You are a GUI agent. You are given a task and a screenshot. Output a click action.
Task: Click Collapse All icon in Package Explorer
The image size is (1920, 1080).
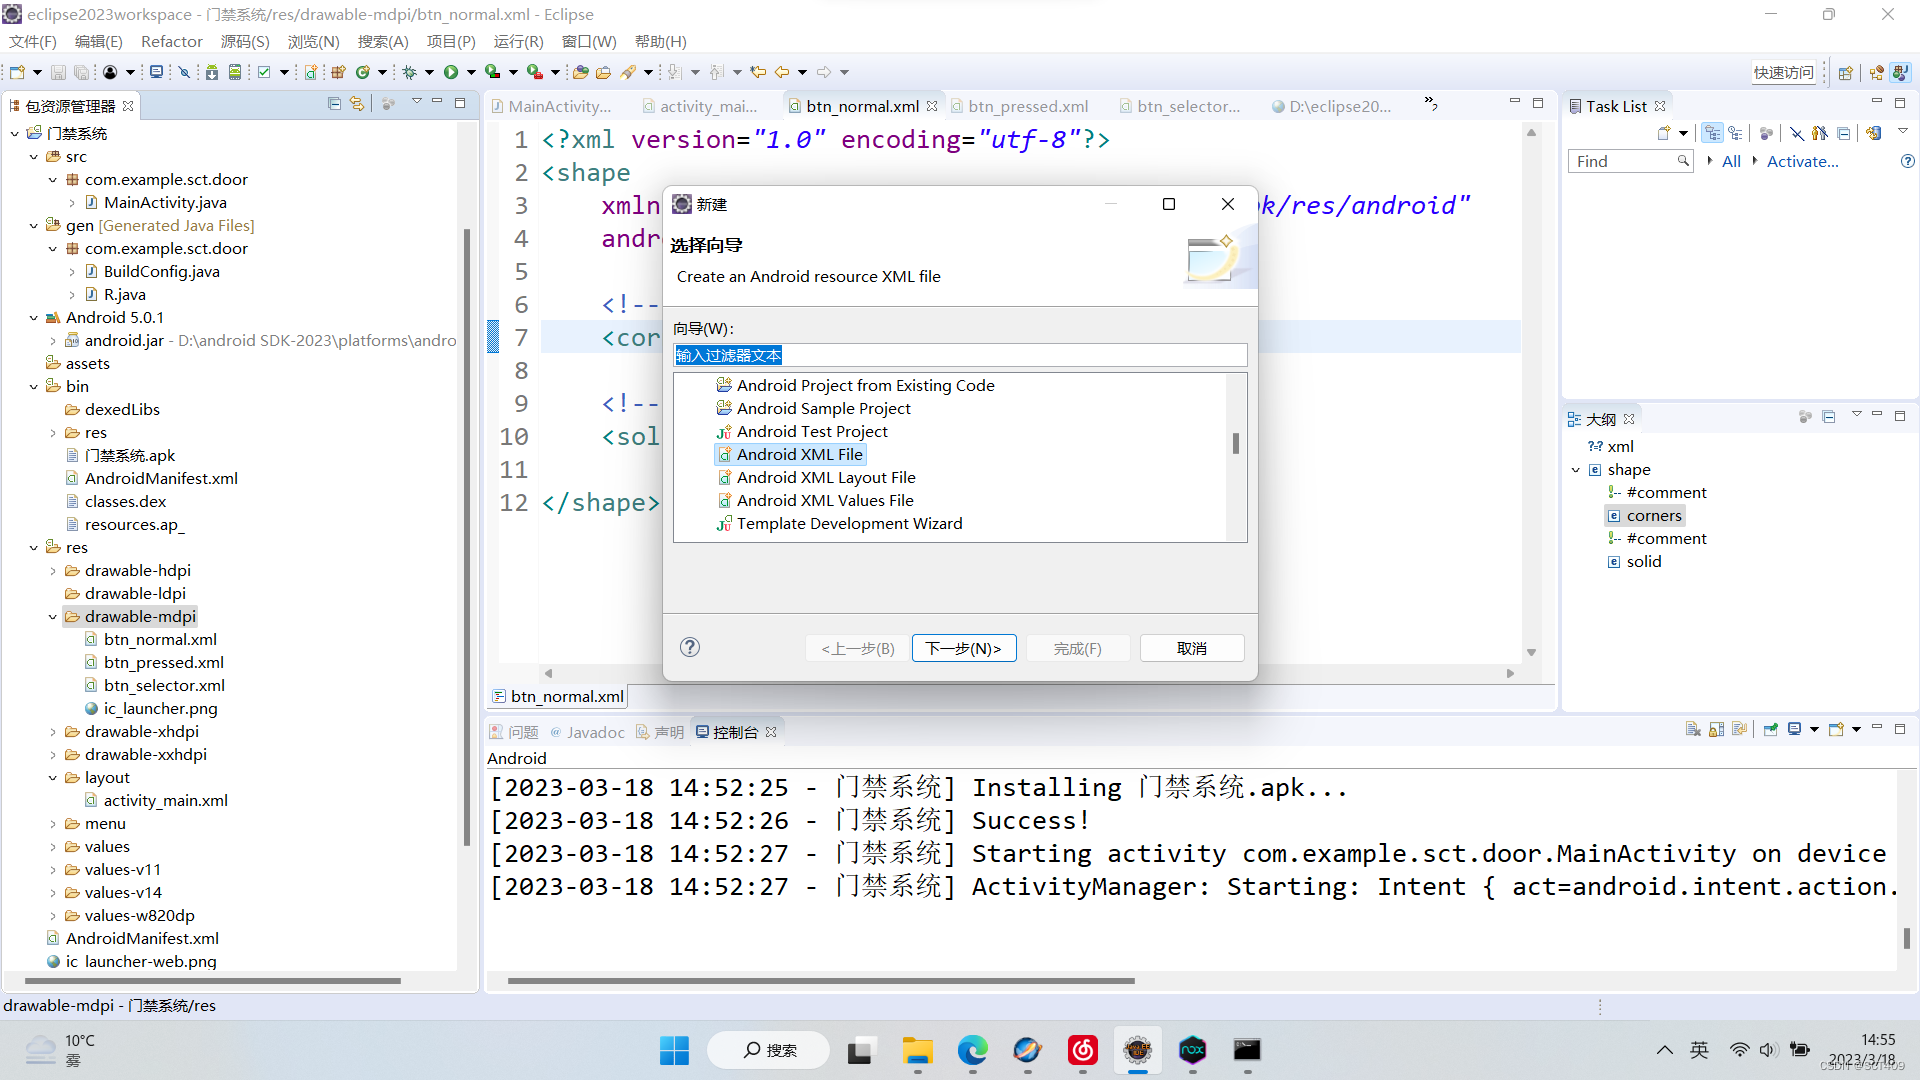tap(335, 104)
